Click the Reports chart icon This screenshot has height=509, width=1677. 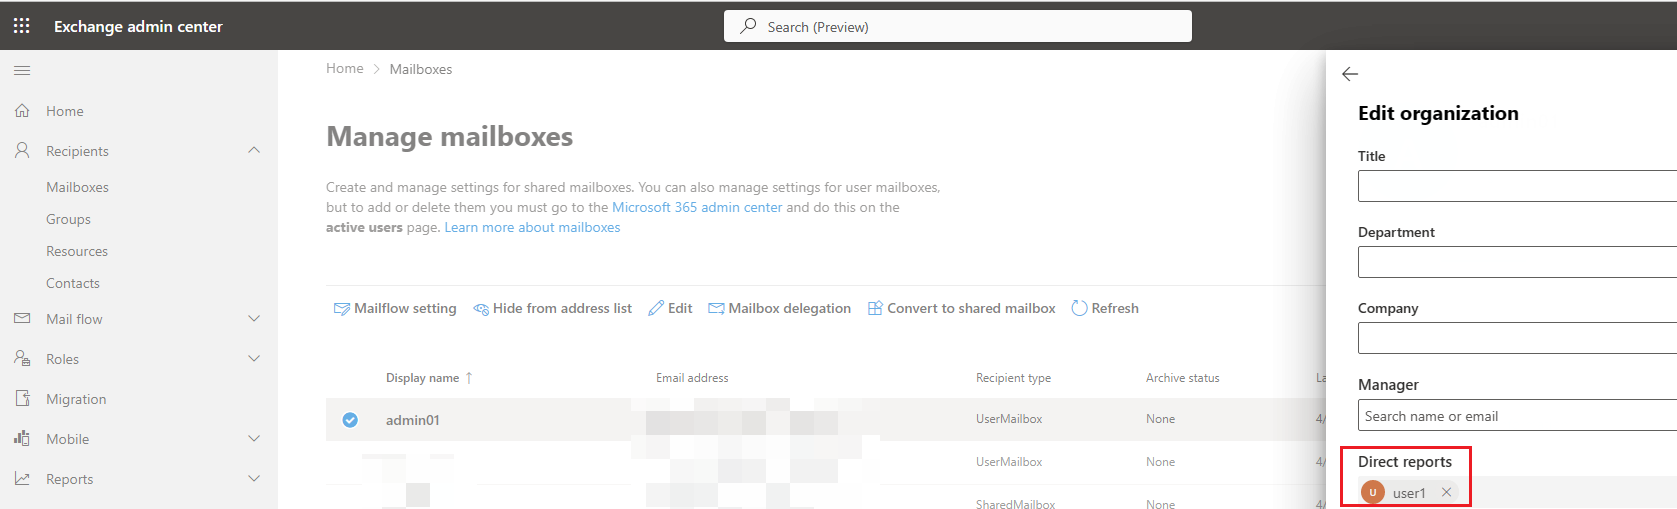[22, 479]
